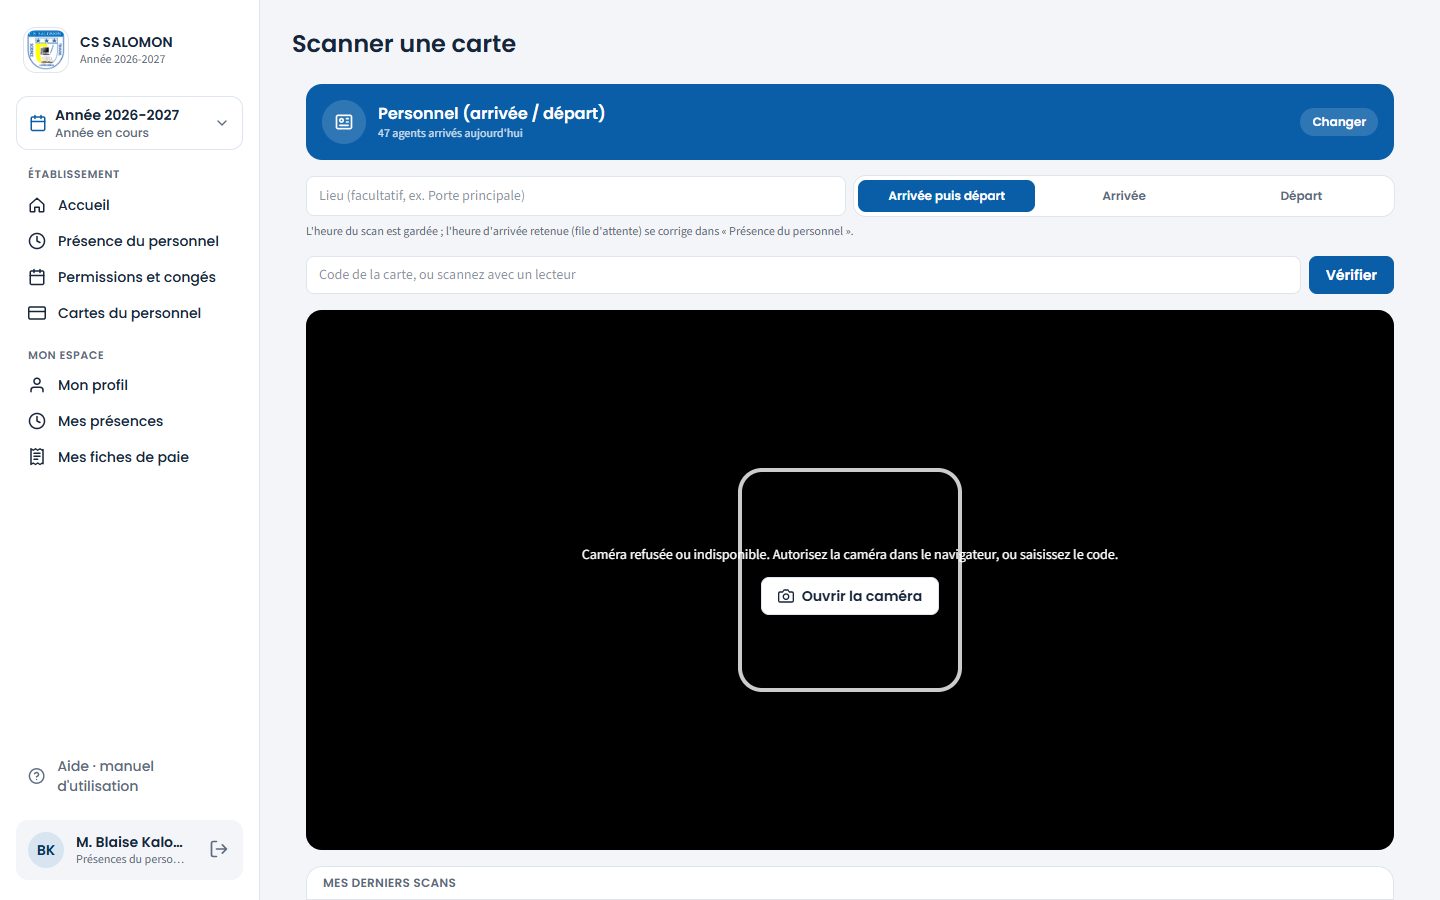Screen dimensions: 1440x900
Task: Click the camera icon in the scanner area
Action: click(x=786, y=596)
